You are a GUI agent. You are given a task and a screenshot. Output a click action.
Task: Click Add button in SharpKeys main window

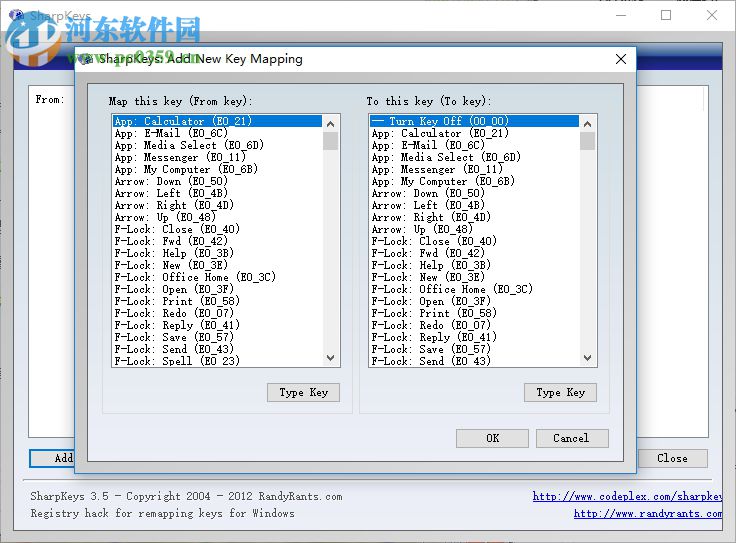point(53,459)
